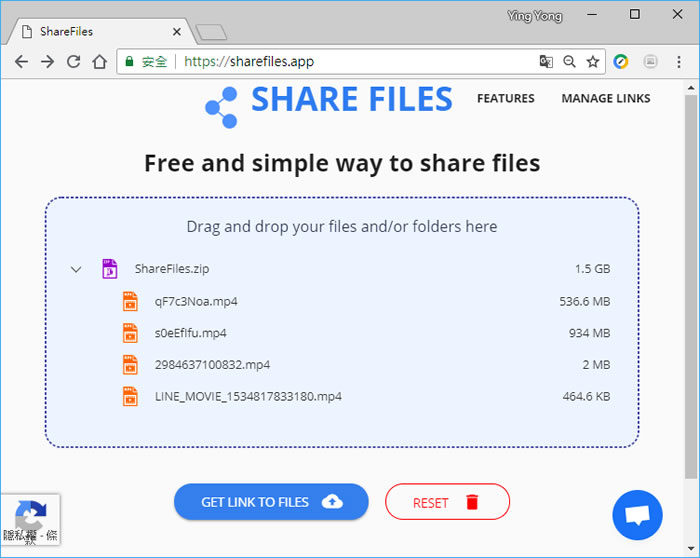Select the LINE_MOVIE_1534817833180.mp4 file name
This screenshot has width=700, height=558.
pos(248,396)
